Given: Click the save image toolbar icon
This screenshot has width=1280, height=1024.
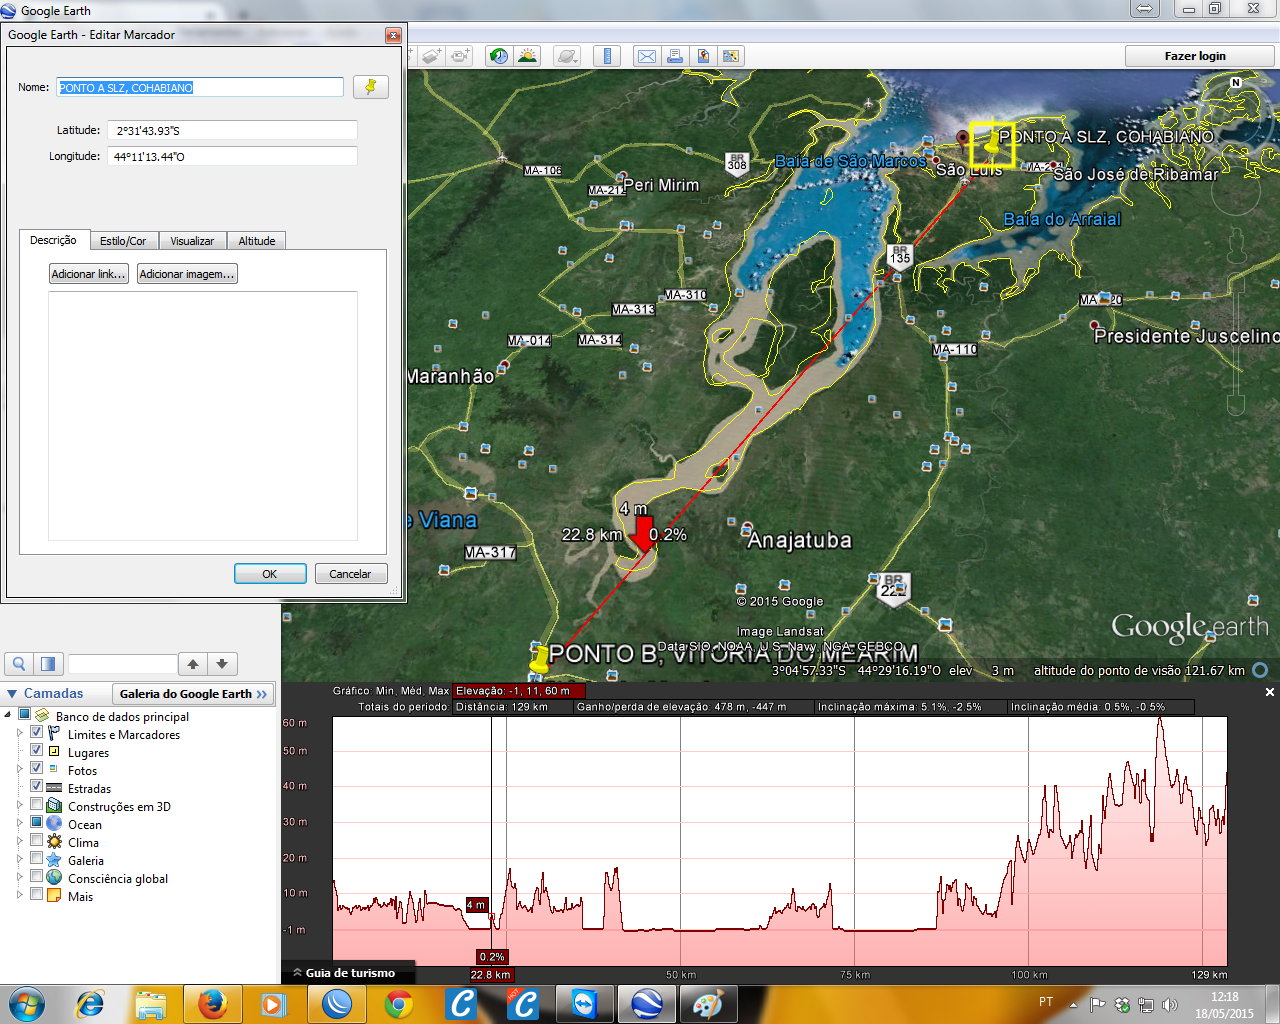Looking at the screenshot, I should [703, 56].
